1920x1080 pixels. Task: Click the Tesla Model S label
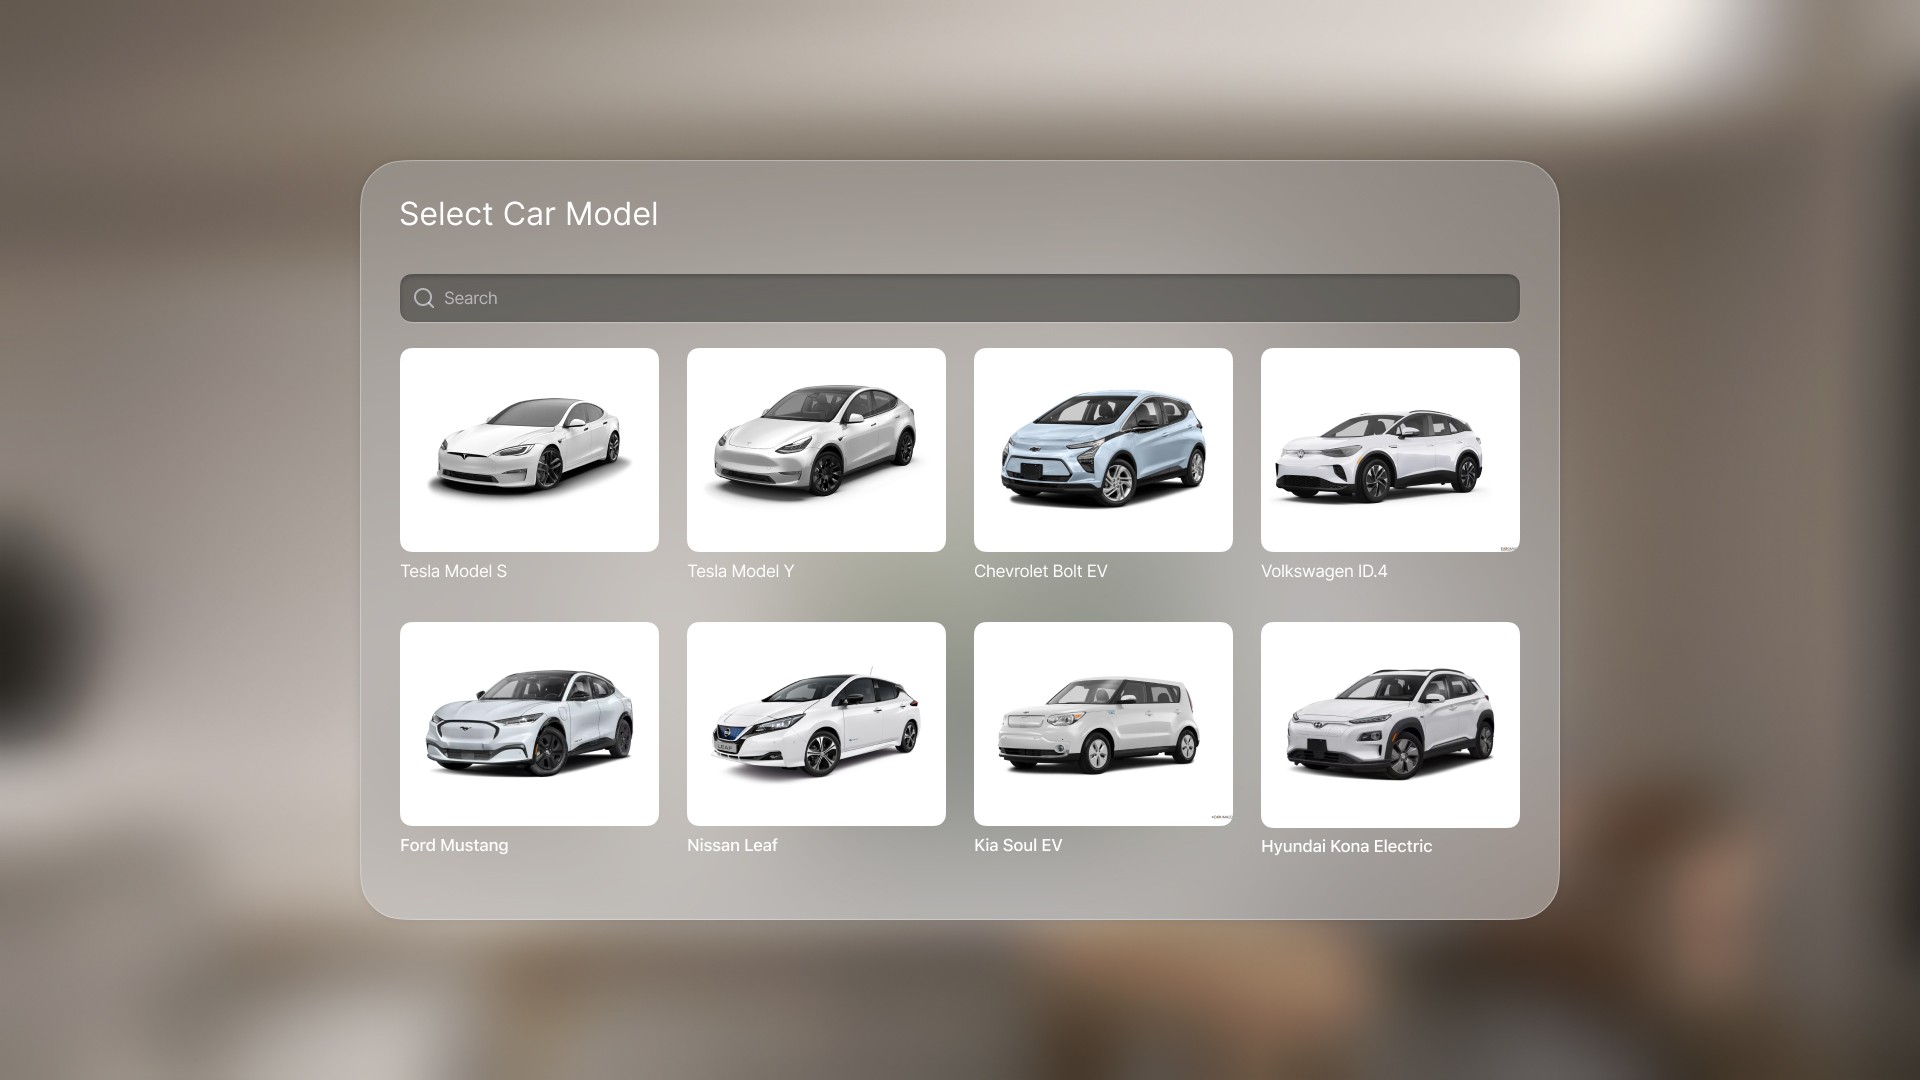coord(453,571)
